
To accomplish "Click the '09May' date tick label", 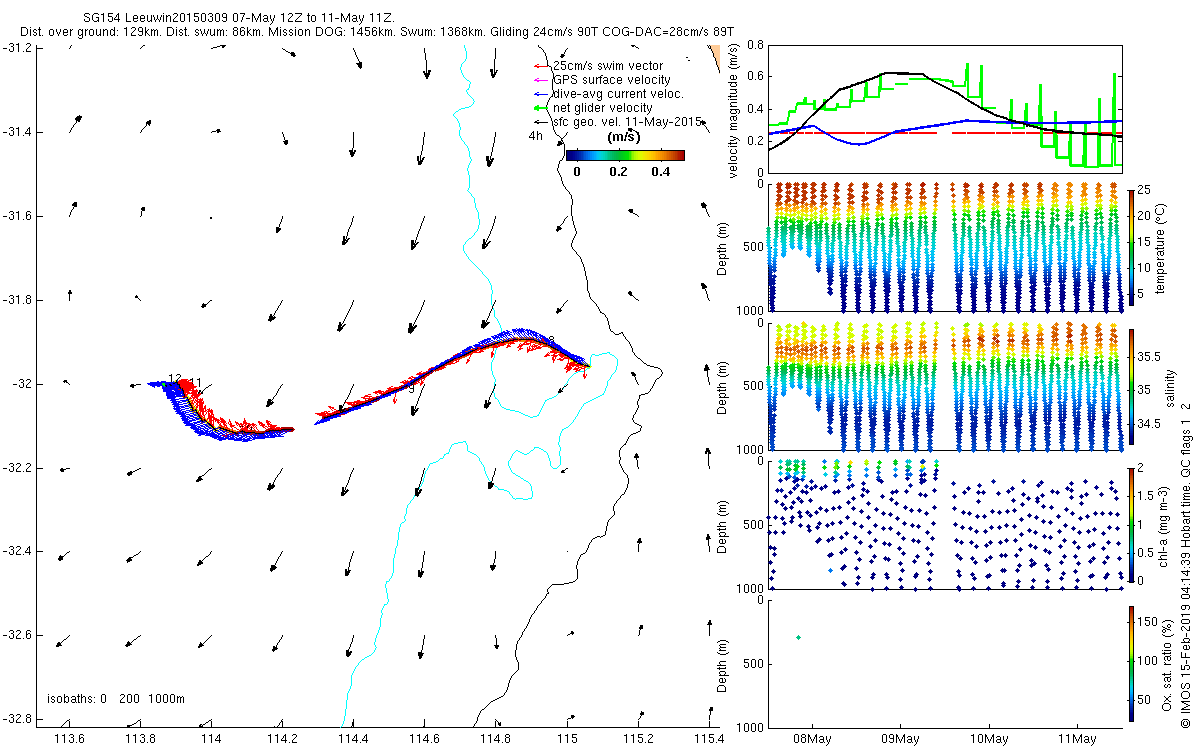I will (x=900, y=739).
